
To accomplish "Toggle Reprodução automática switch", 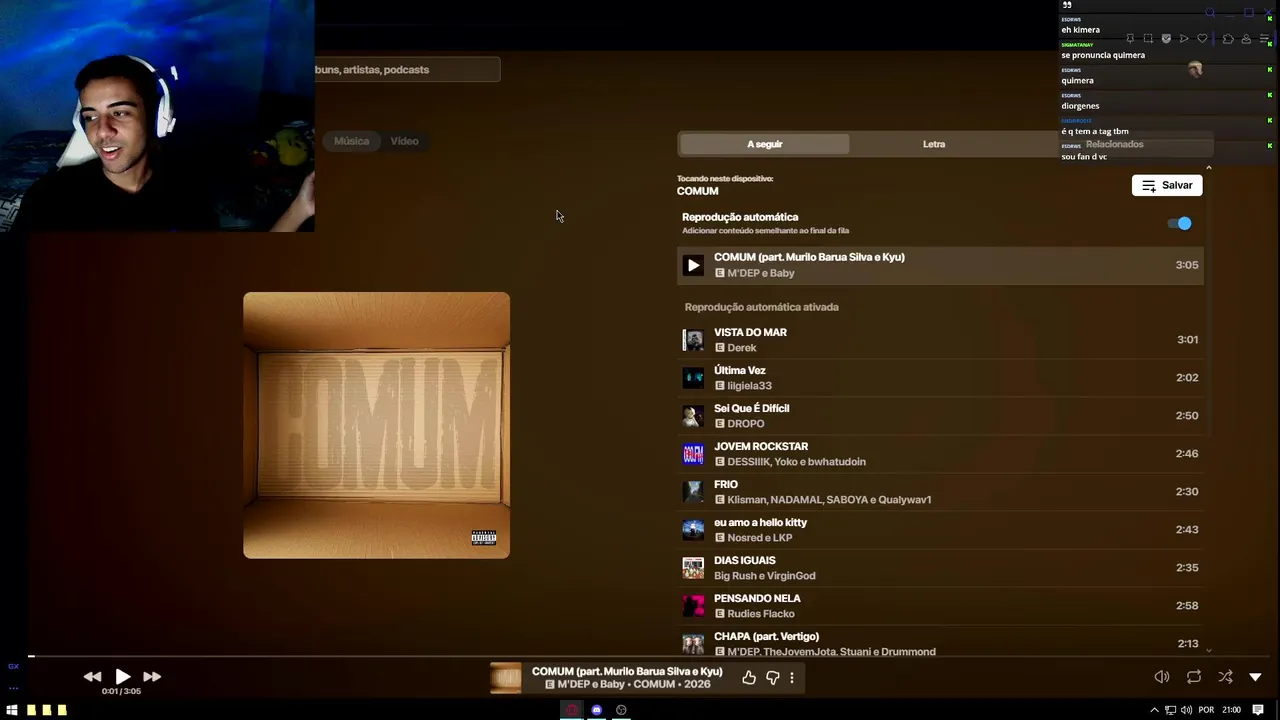I will (1181, 224).
